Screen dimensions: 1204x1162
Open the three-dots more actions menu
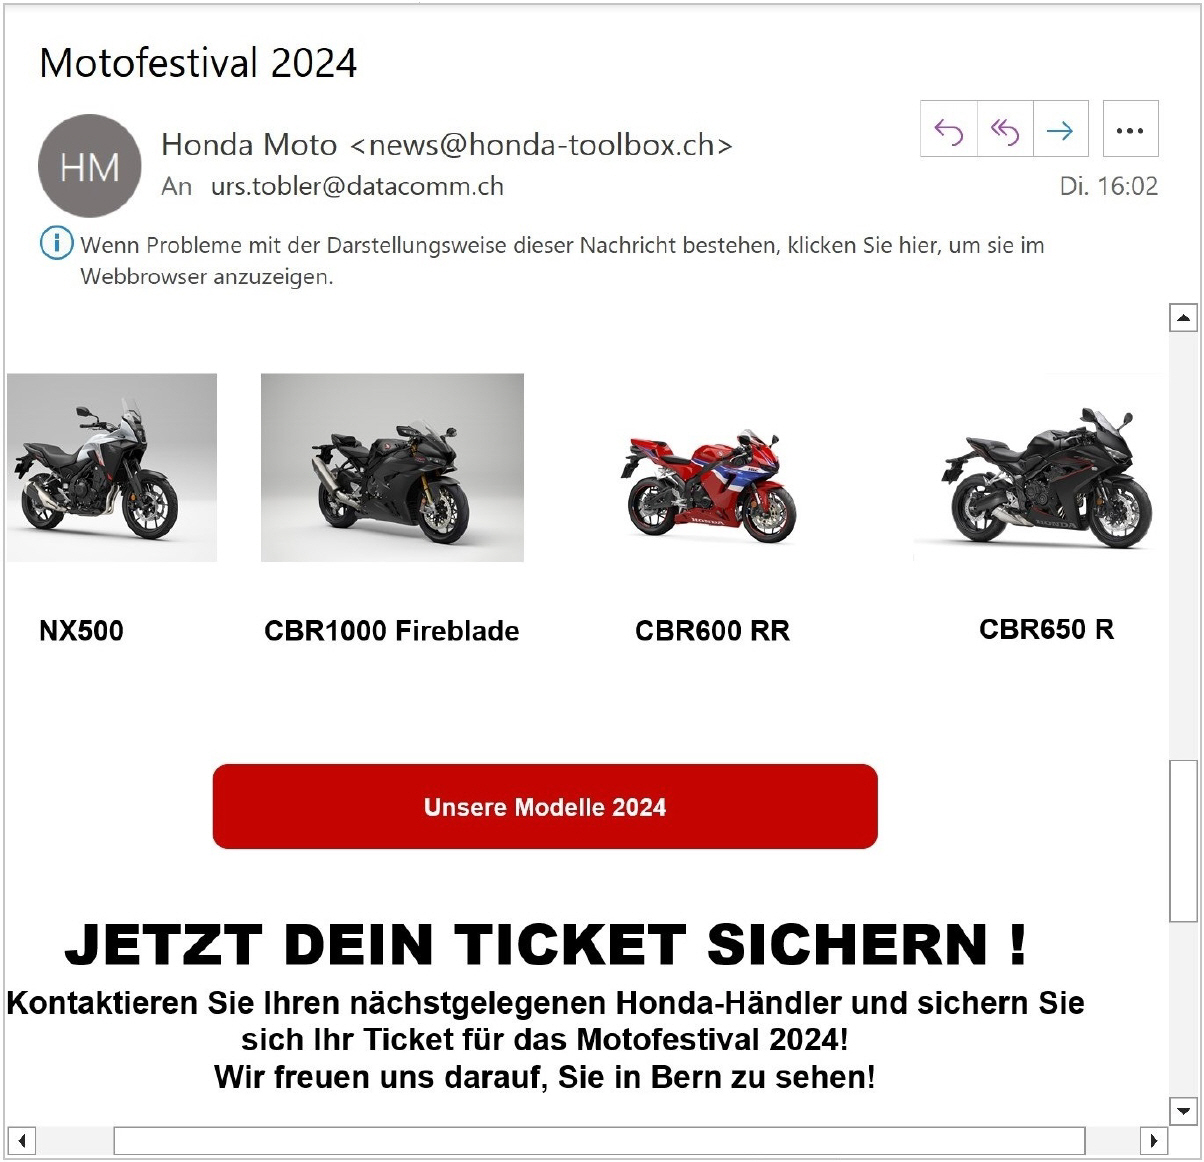(1130, 130)
